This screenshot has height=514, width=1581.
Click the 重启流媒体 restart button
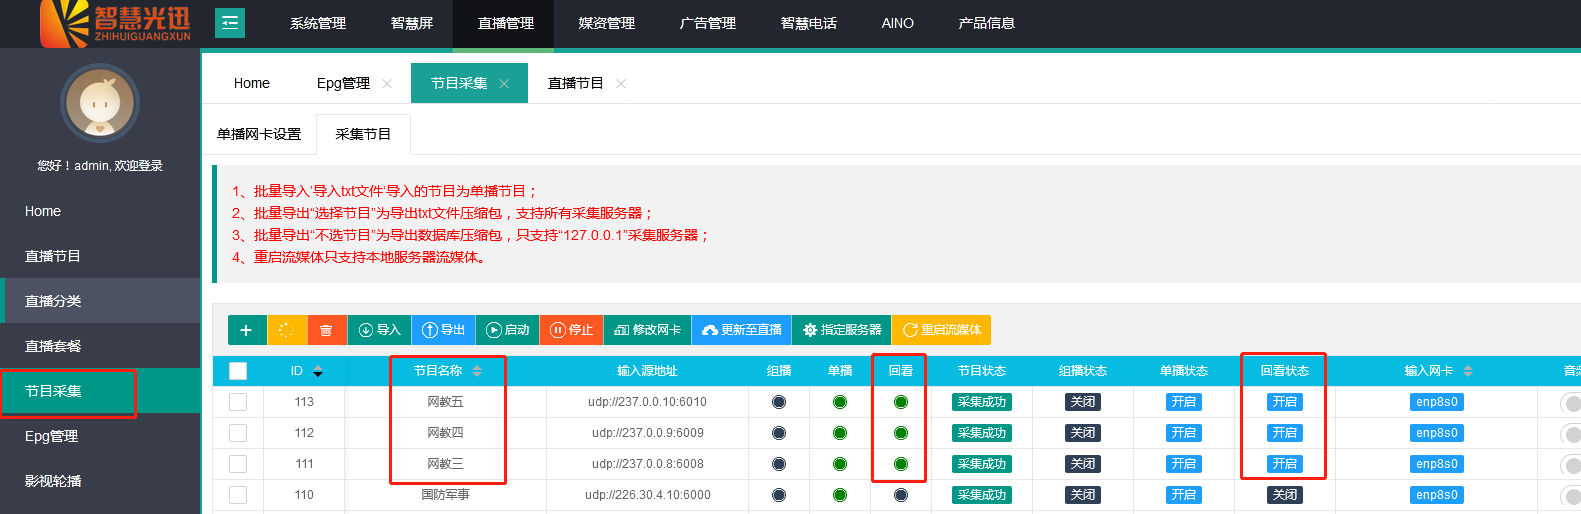941,330
